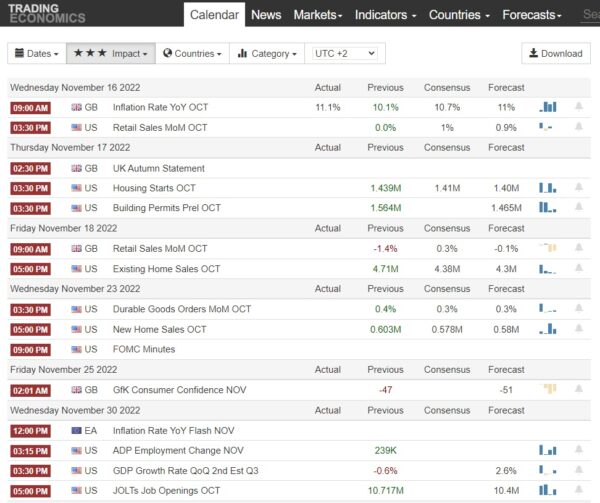Click the search field in the navbar
Image resolution: width=600 pixels, height=503 pixels.
coord(590,15)
